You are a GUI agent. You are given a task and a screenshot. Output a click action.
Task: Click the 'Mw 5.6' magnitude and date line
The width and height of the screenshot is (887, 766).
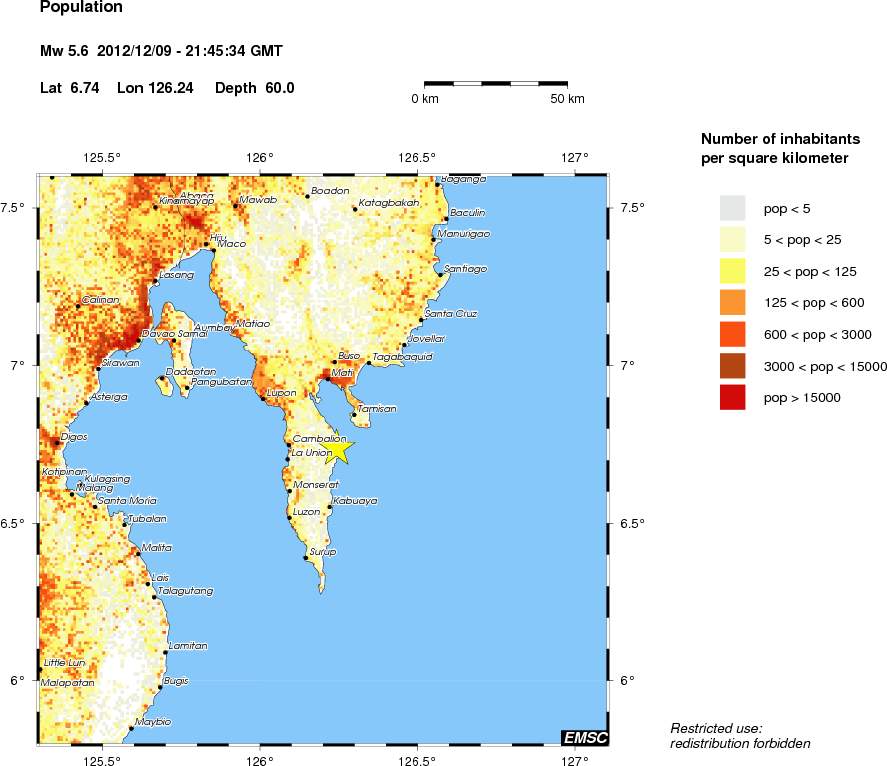click(161, 51)
